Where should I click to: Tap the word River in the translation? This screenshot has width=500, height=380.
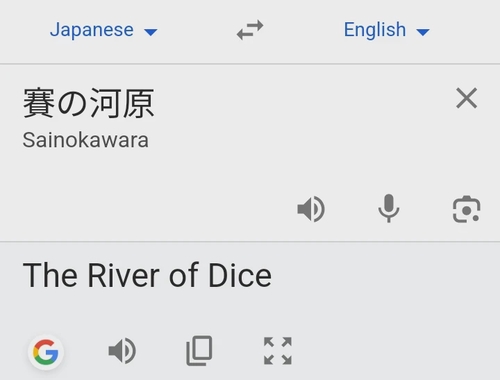[124, 275]
